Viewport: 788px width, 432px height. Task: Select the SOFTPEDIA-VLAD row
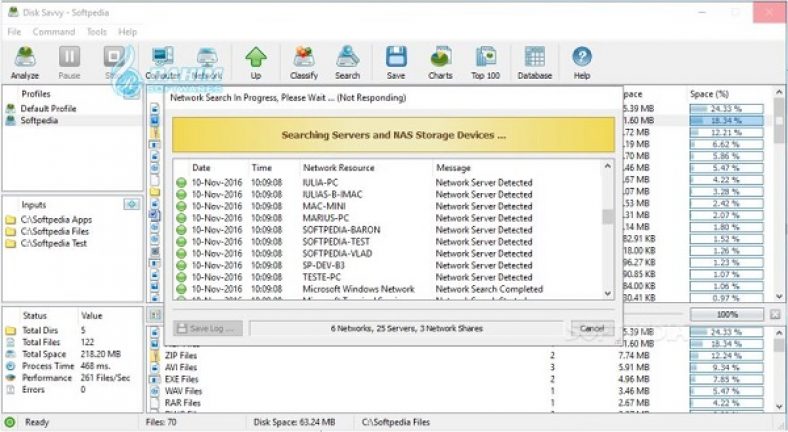(x=387, y=254)
